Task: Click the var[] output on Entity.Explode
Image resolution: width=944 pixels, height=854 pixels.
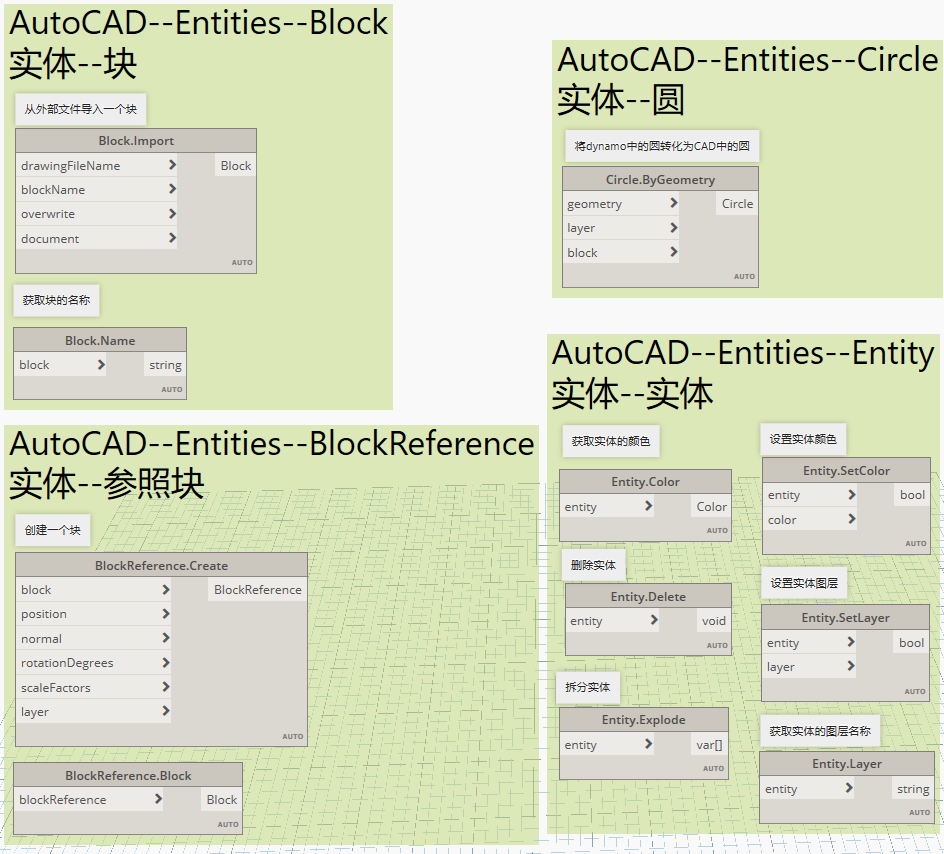Action: [711, 744]
